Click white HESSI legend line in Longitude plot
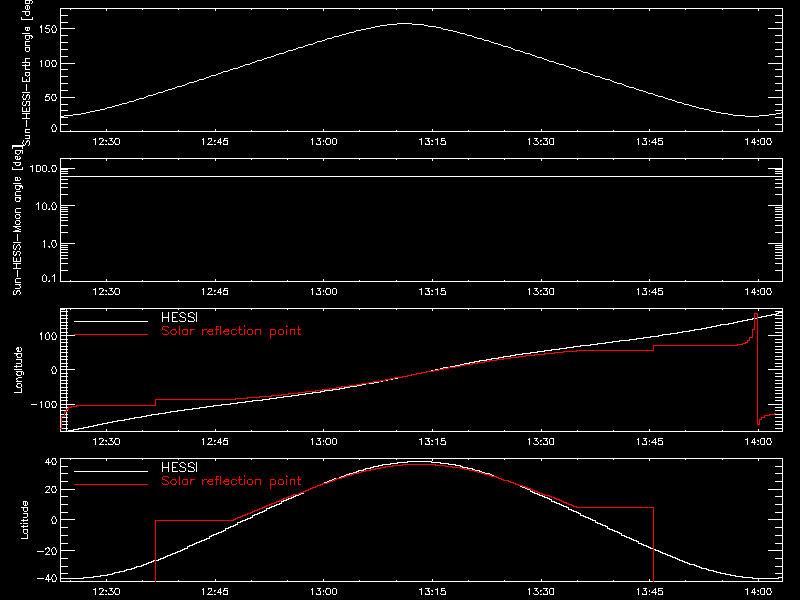This screenshot has width=800, height=600. pos(111,321)
